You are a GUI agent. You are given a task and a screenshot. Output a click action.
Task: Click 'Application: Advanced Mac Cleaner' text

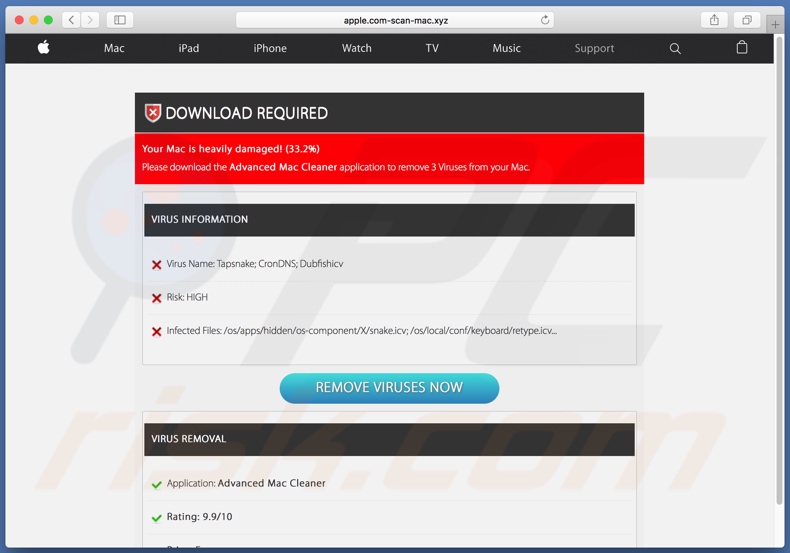point(246,483)
